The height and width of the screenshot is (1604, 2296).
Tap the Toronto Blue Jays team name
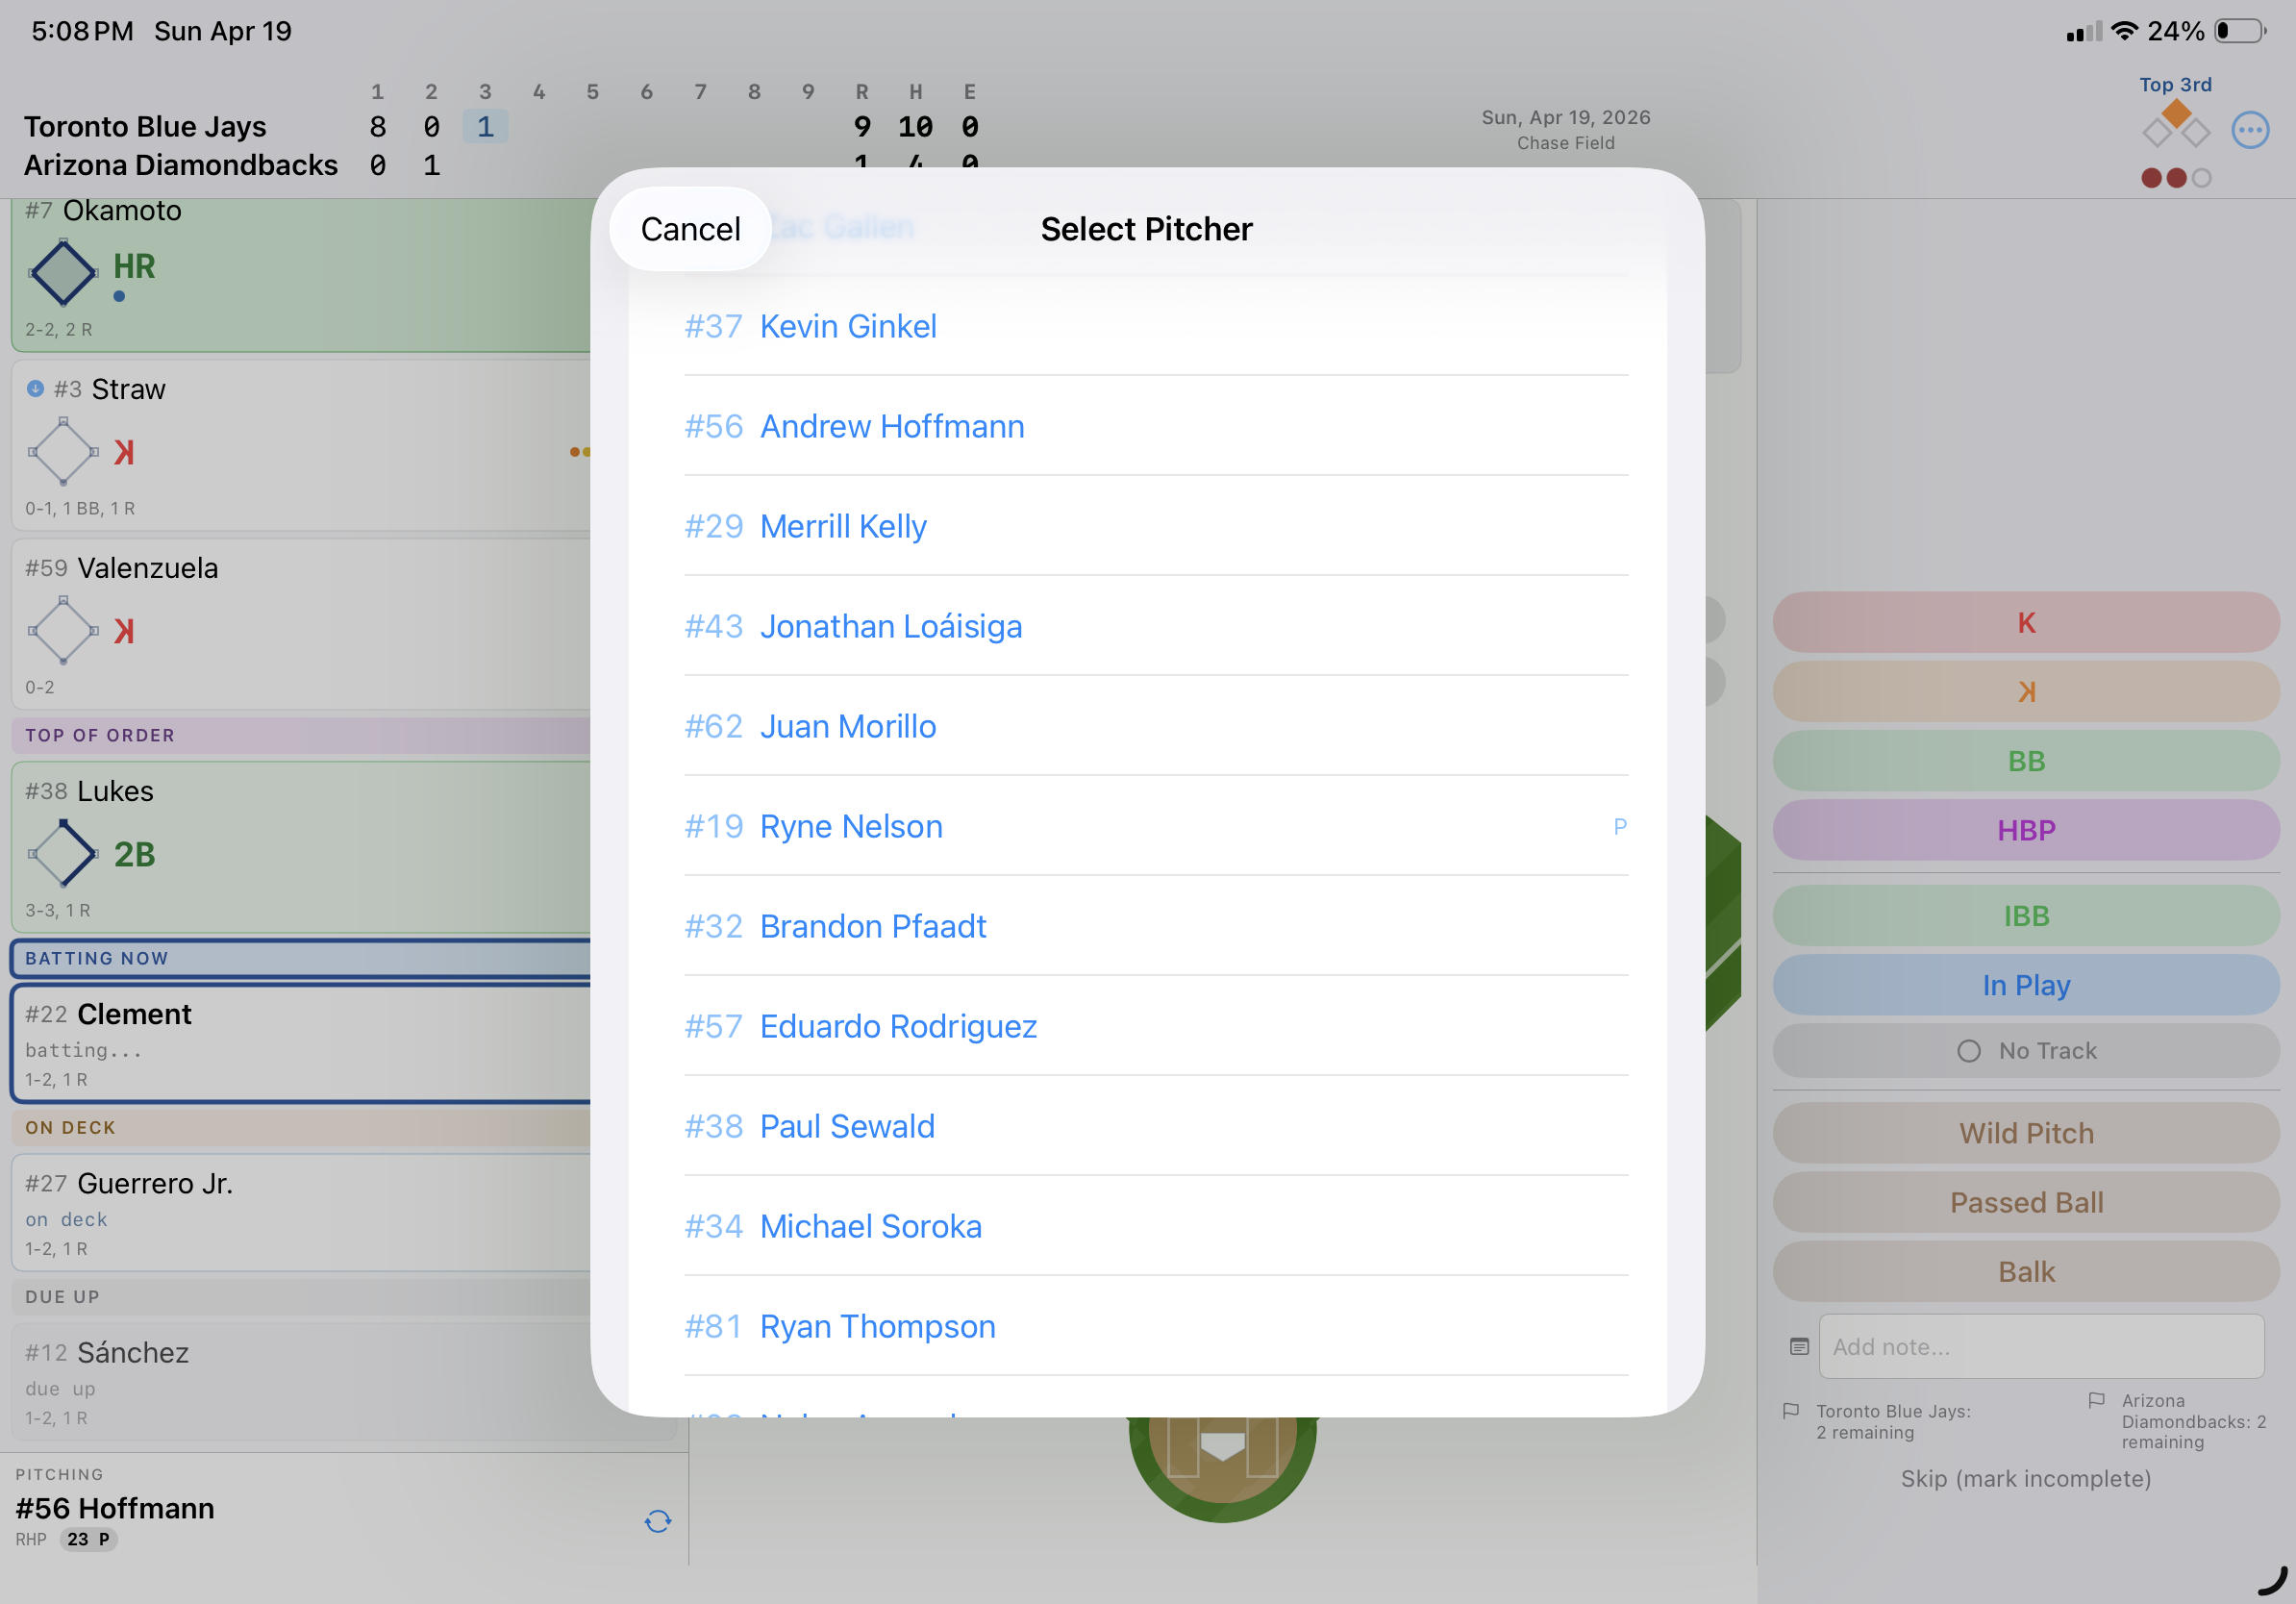point(145,126)
